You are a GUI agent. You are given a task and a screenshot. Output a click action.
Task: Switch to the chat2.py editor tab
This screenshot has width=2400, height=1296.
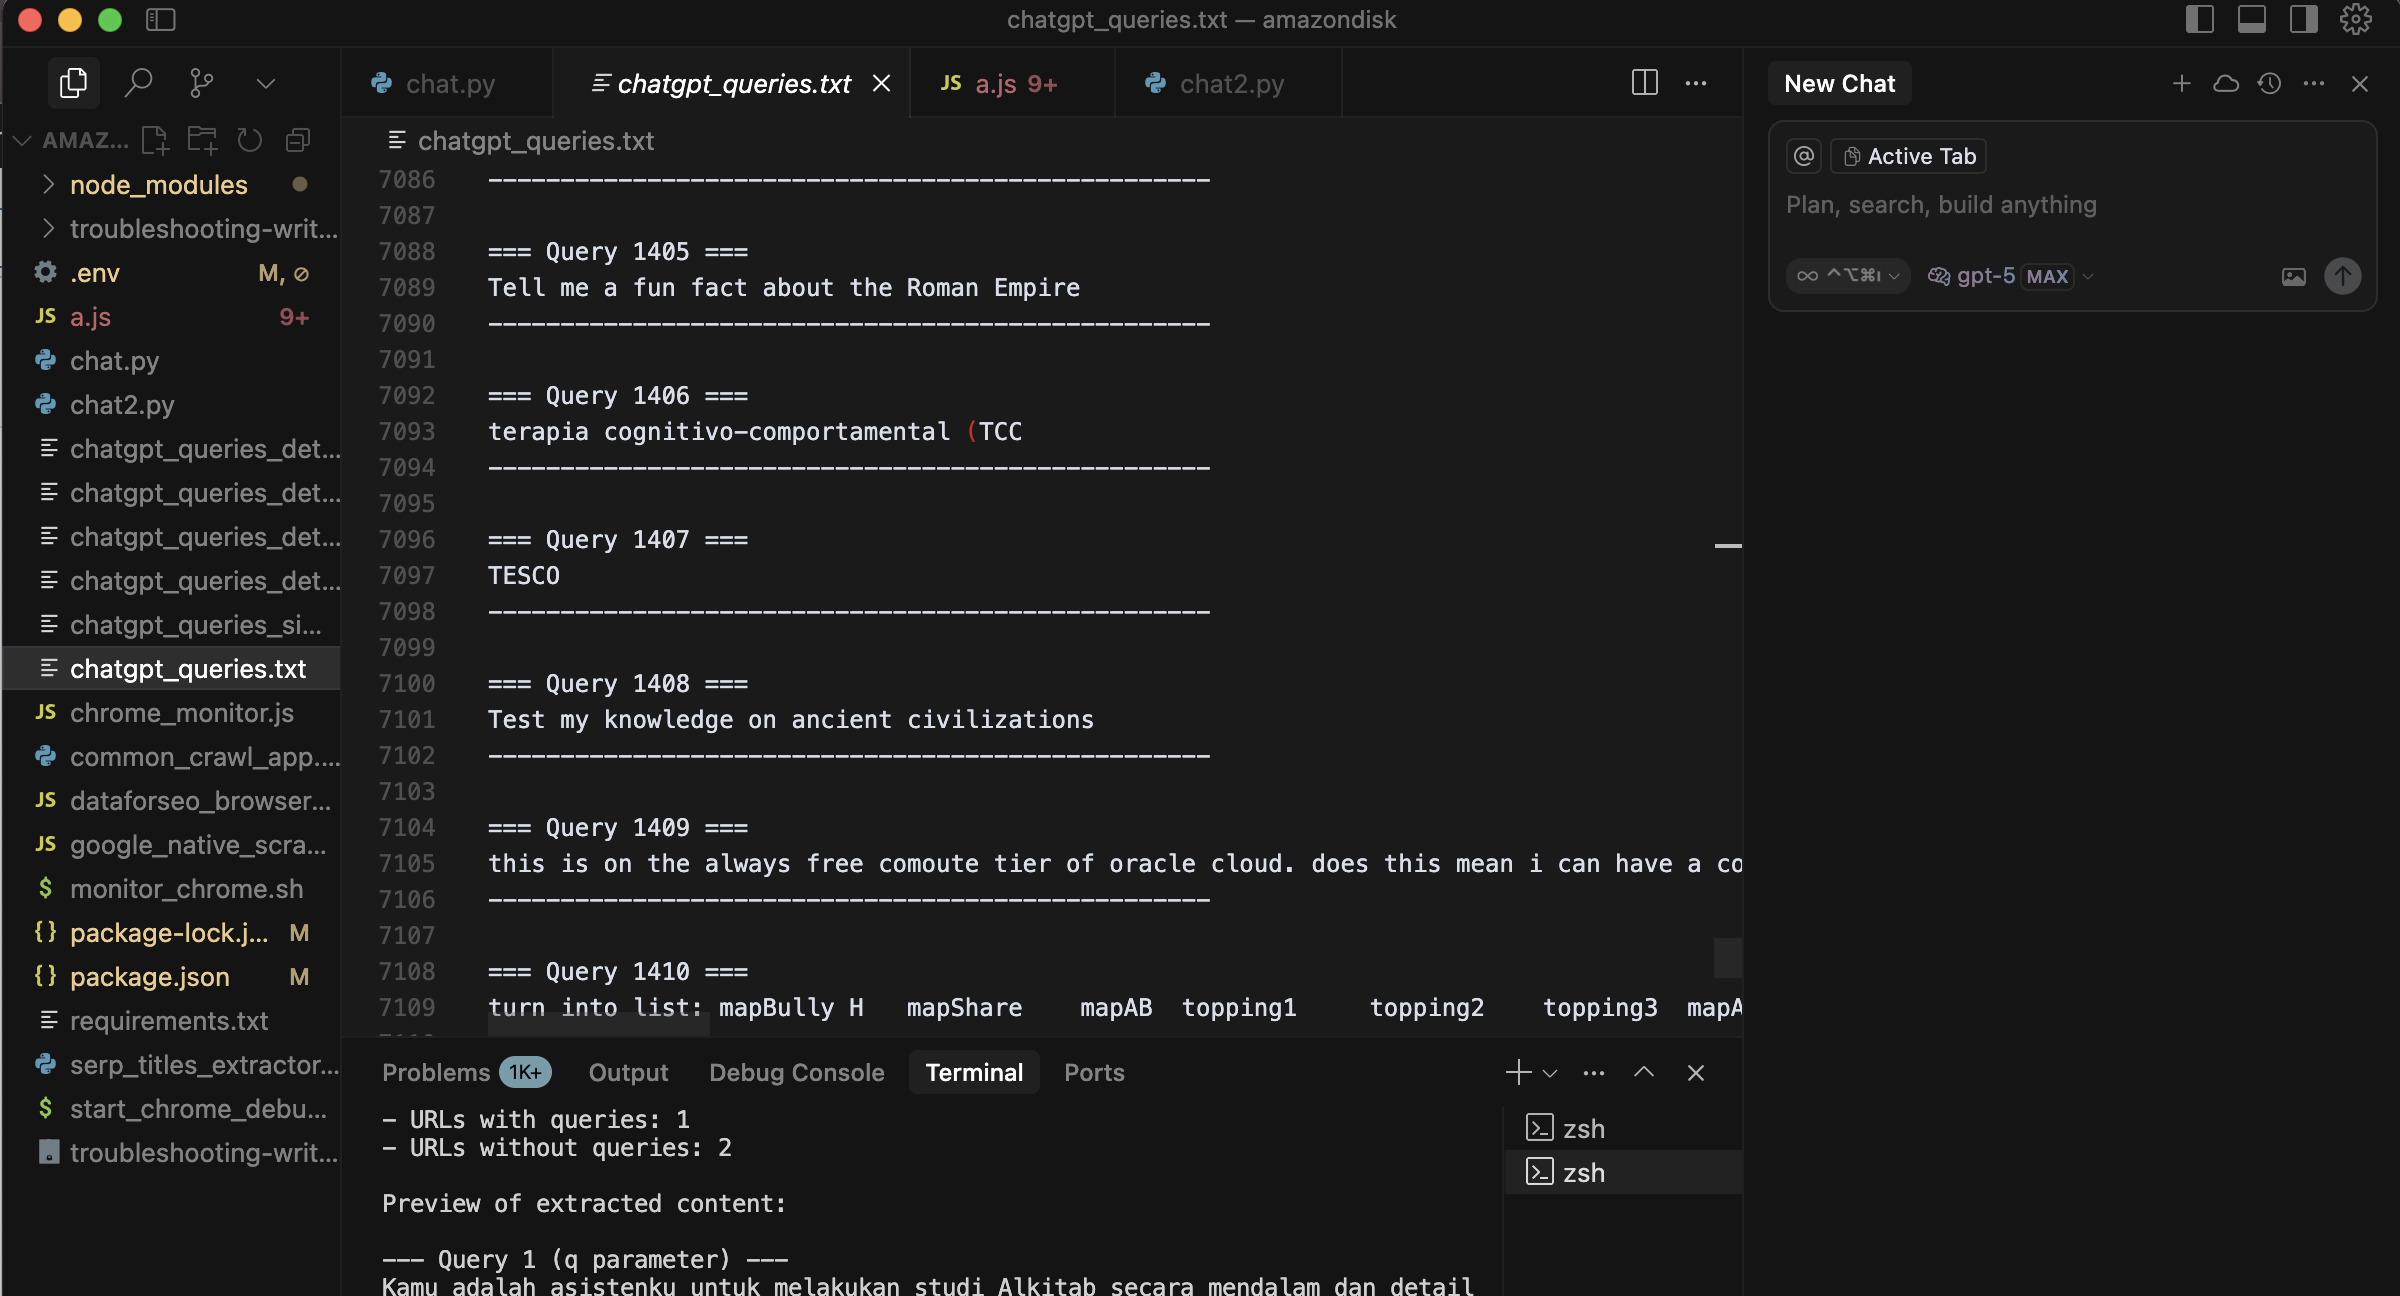(1230, 84)
